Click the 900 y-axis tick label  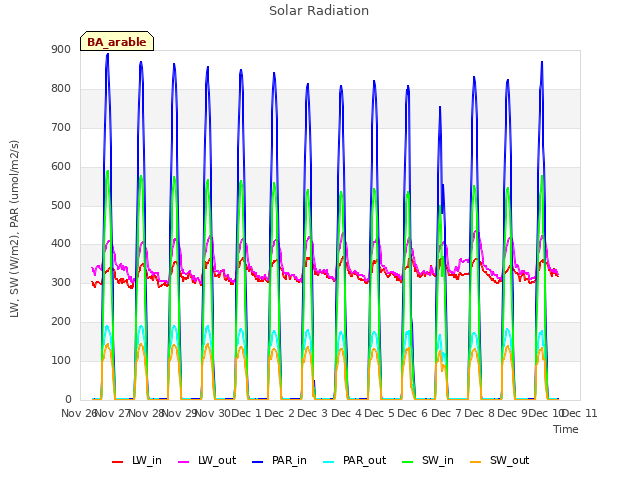[x=61, y=50]
